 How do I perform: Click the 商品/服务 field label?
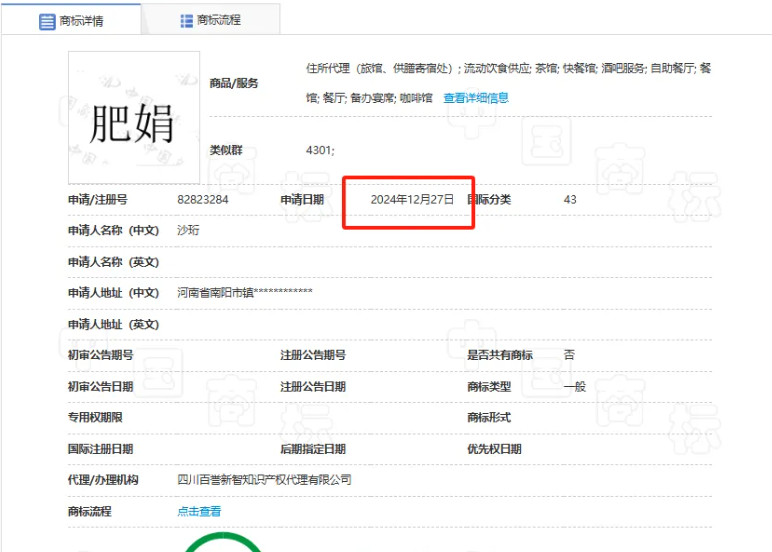point(233,83)
